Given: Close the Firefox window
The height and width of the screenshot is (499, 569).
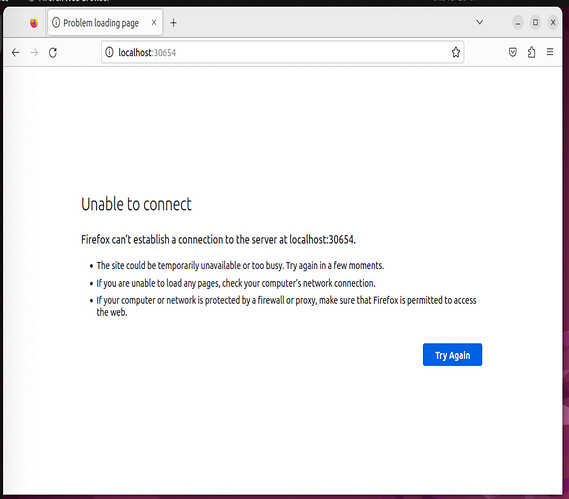Looking at the screenshot, I should coord(553,23).
